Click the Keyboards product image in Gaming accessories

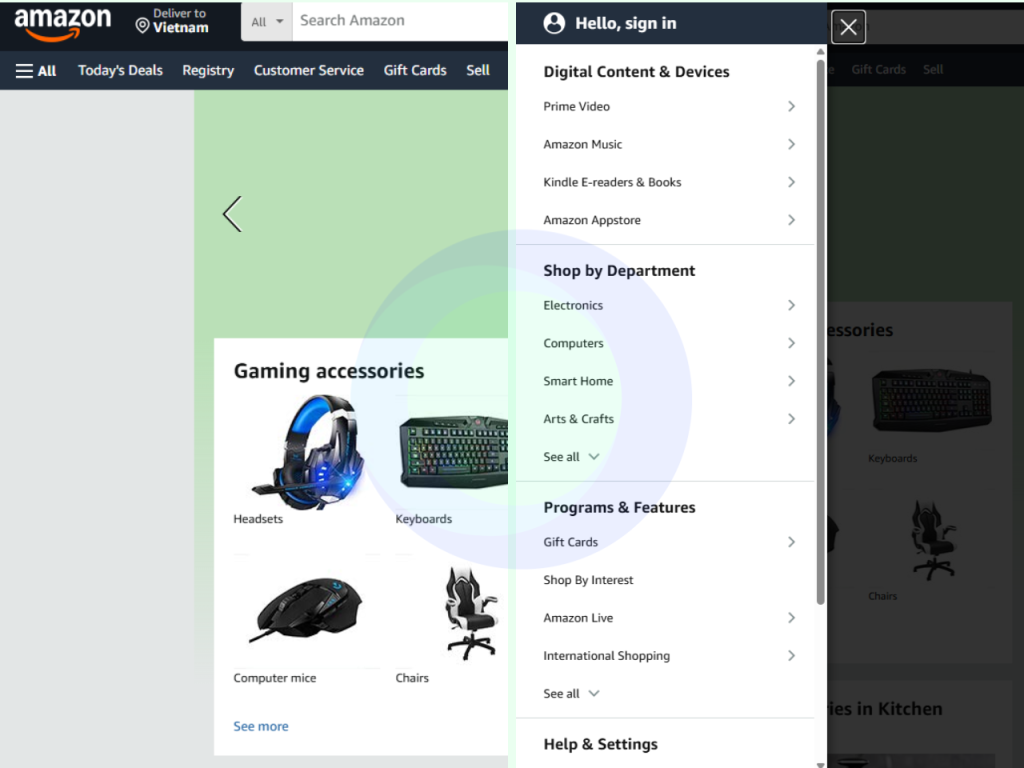453,452
